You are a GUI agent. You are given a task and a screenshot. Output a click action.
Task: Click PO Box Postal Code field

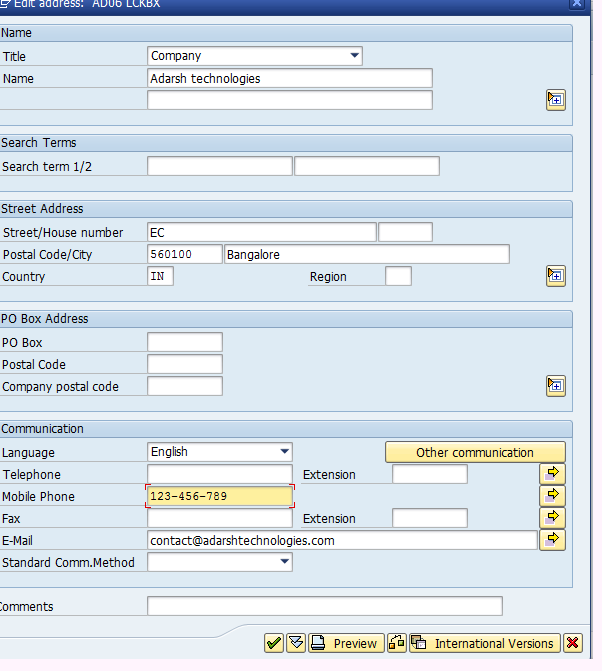(x=184, y=365)
